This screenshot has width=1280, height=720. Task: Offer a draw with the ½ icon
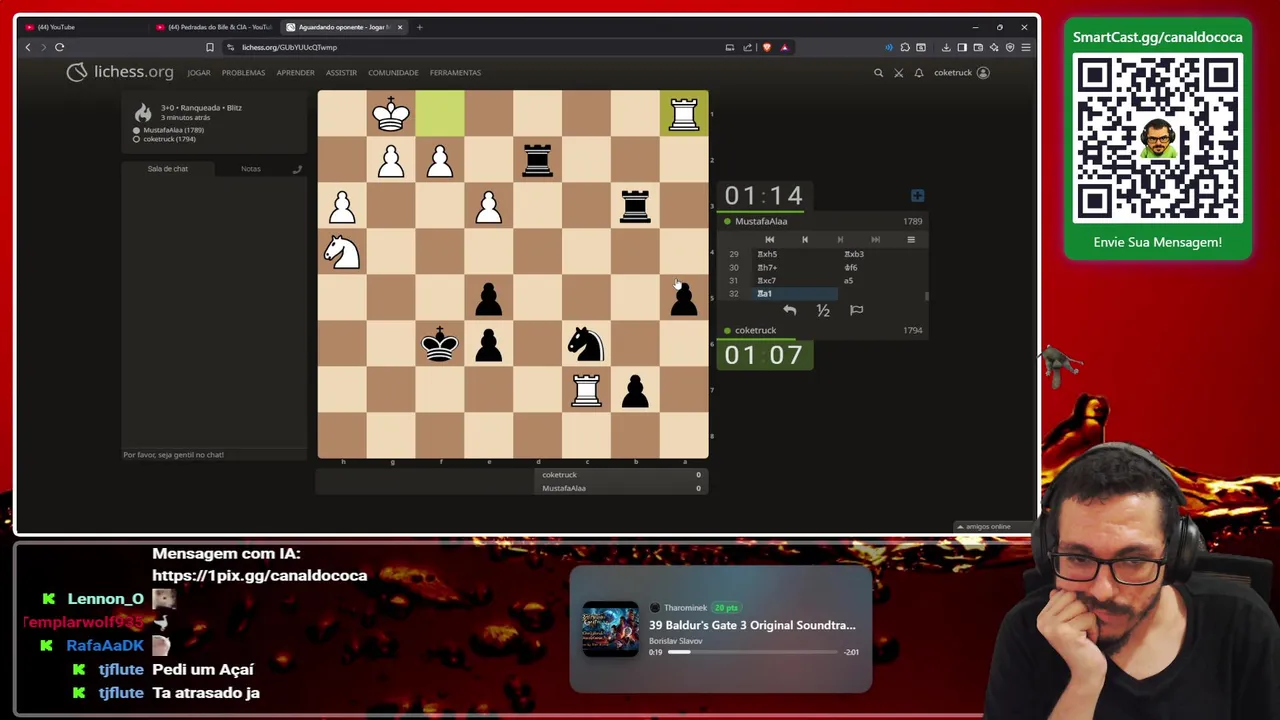point(823,310)
